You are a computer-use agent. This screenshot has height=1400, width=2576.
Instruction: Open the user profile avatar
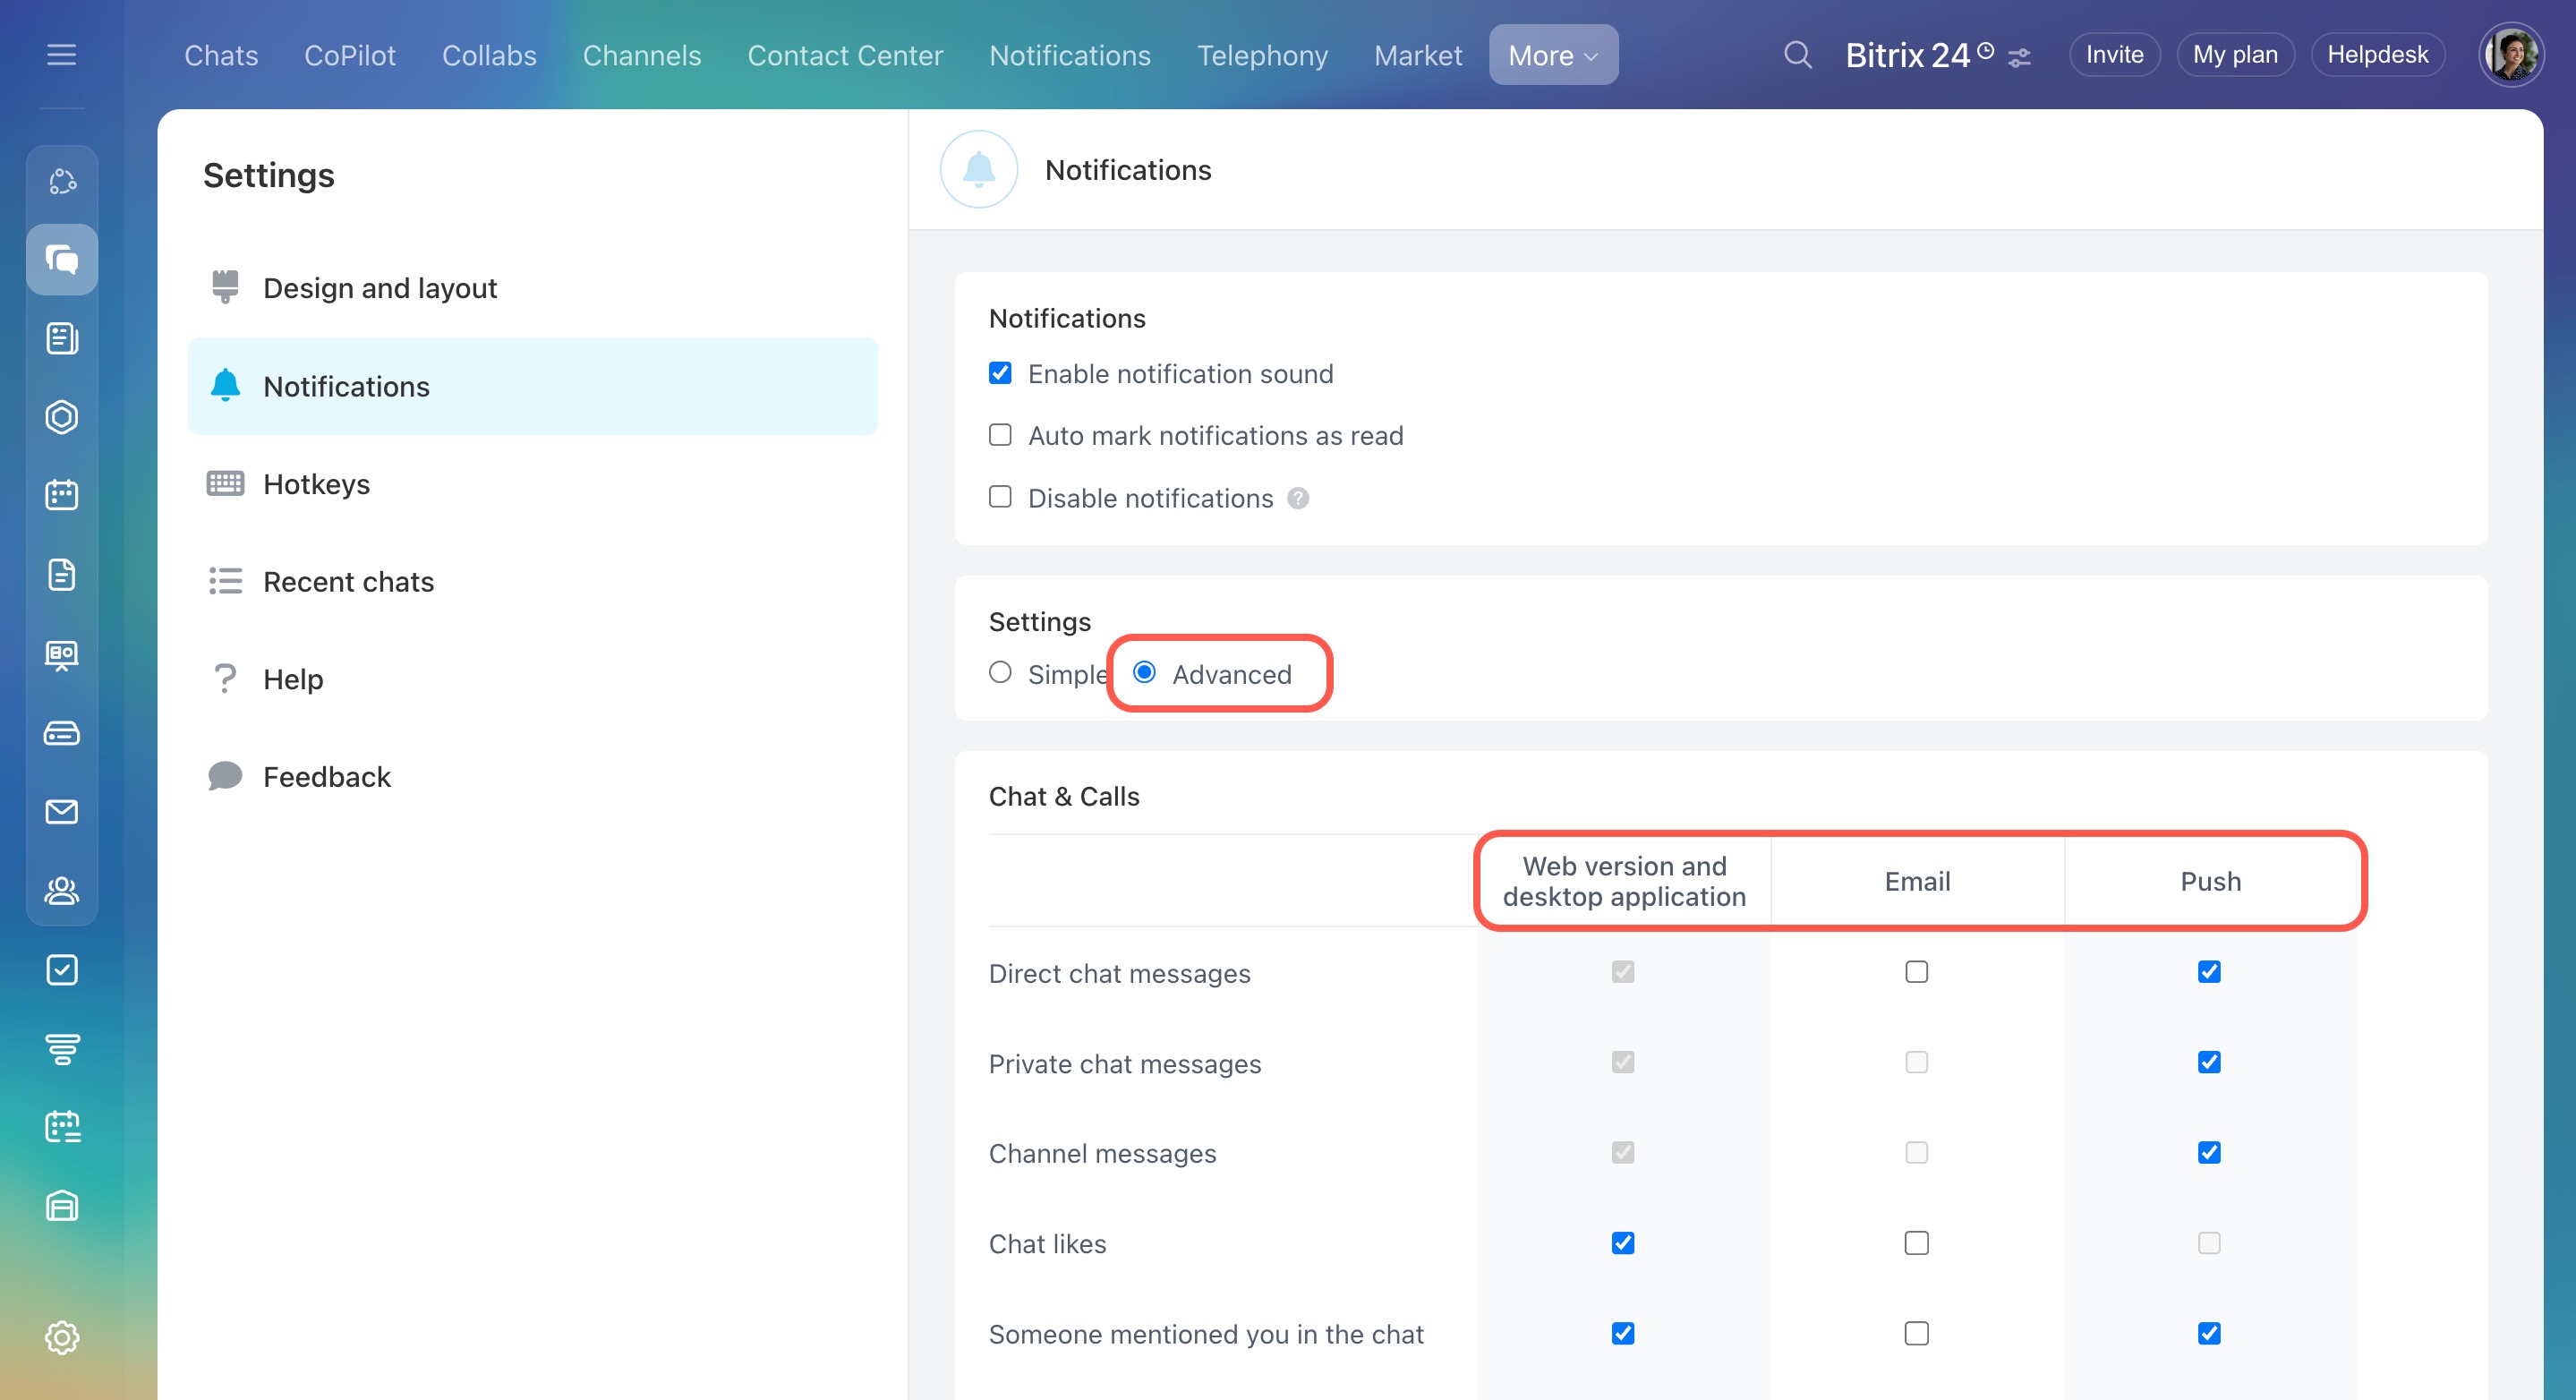[2511, 55]
